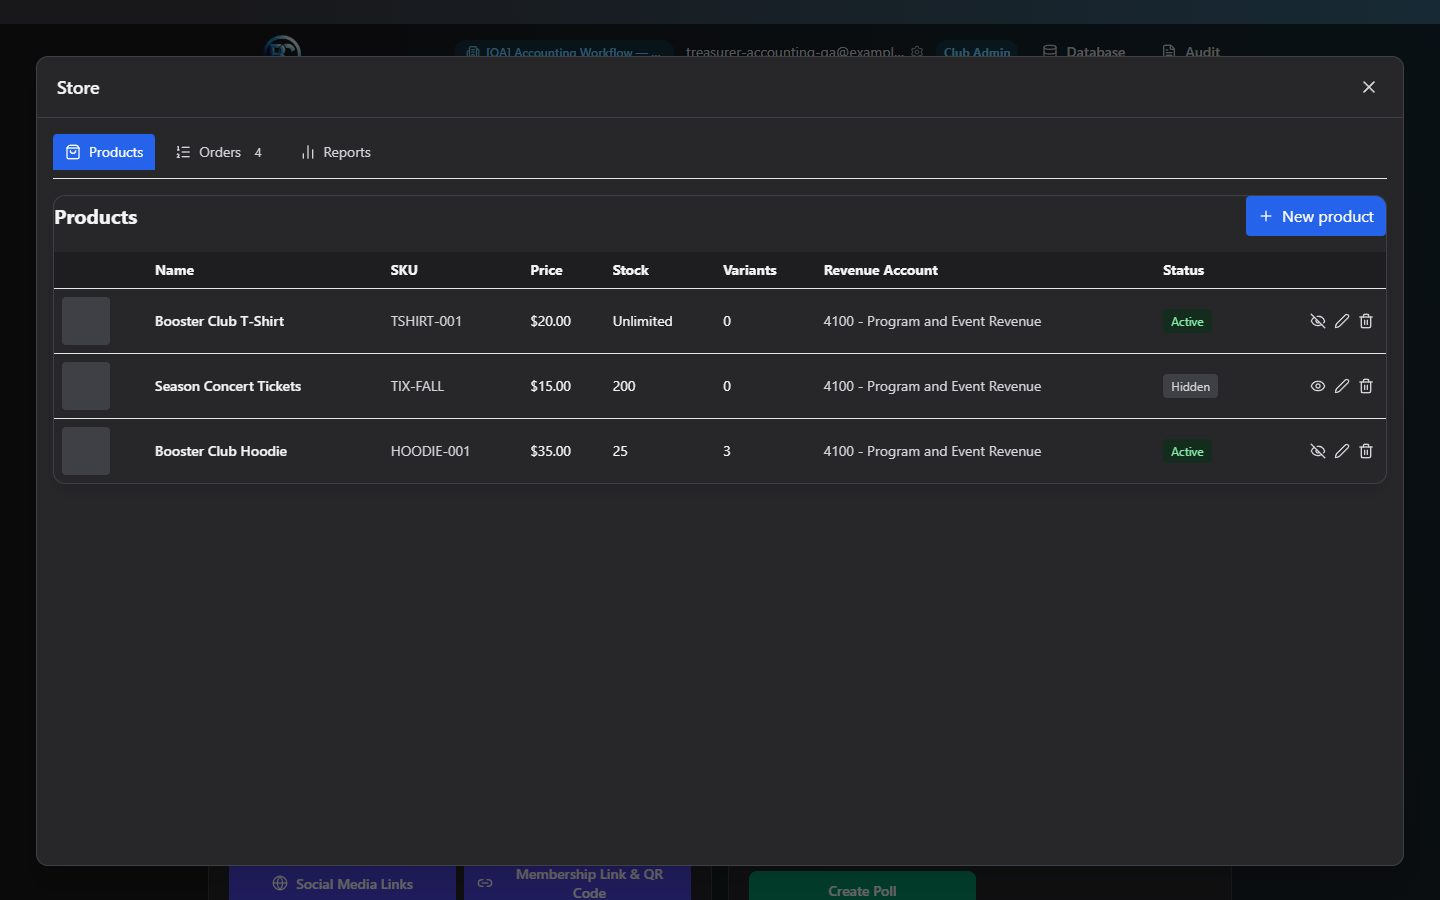Screen dimensions: 1440x900
Task: Delete the Booster Club T-Shirt product
Action: point(1366,321)
